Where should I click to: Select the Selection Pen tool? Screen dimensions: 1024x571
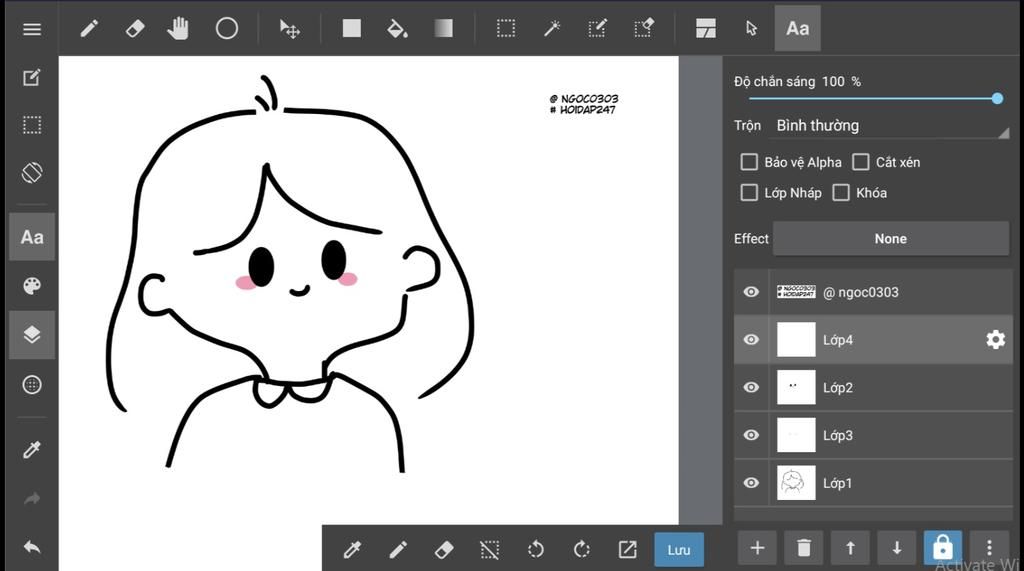coord(597,28)
